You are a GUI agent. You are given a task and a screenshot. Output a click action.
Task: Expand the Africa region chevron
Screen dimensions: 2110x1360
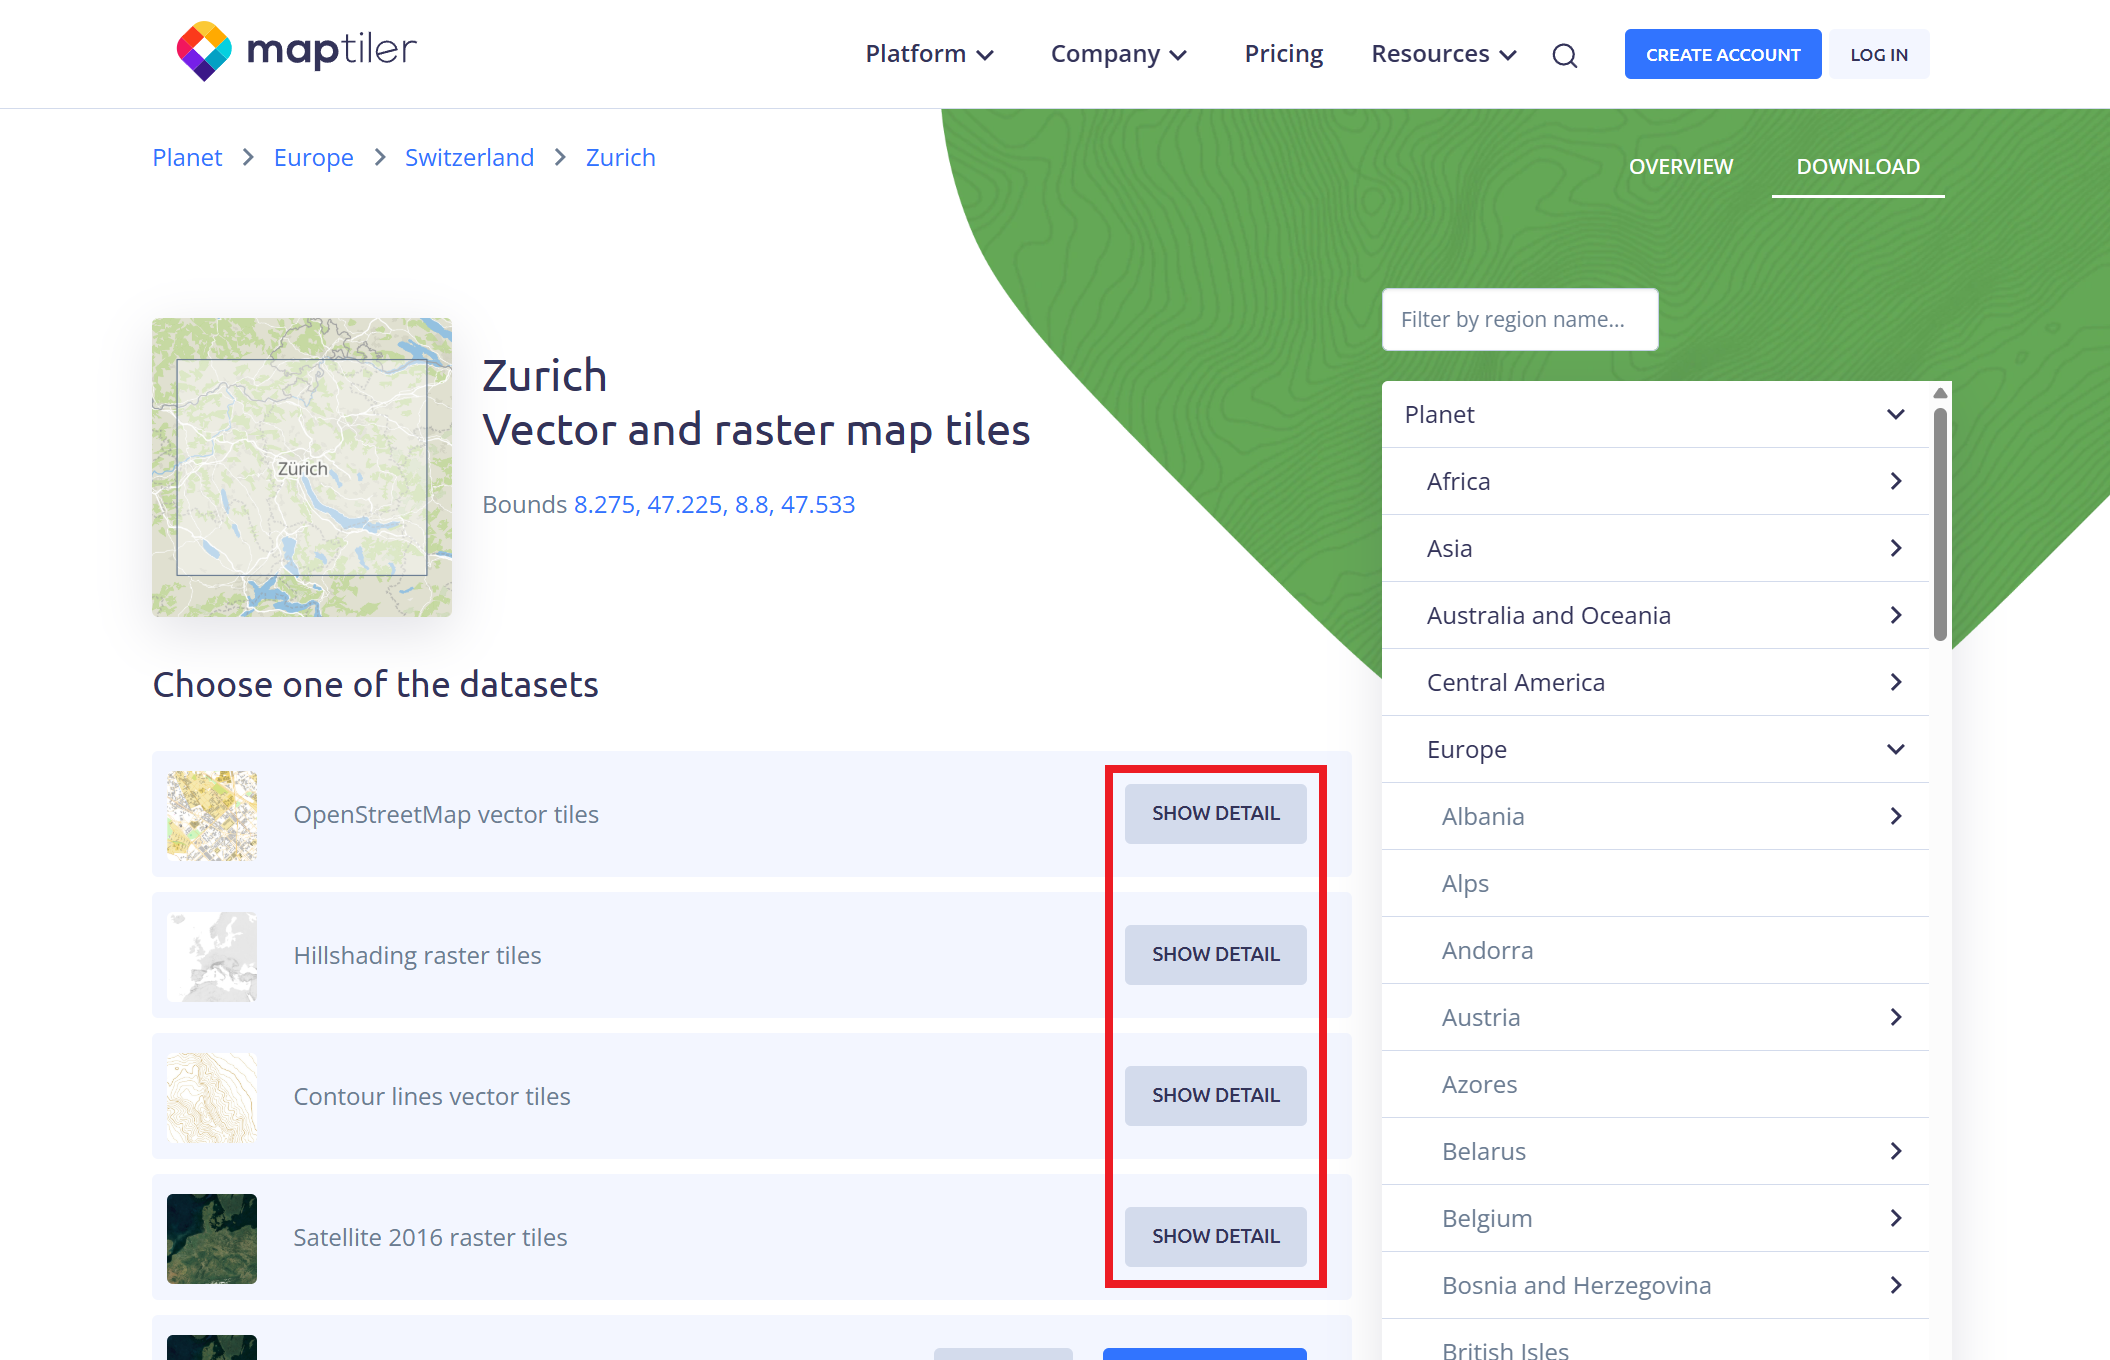pos(1895,481)
